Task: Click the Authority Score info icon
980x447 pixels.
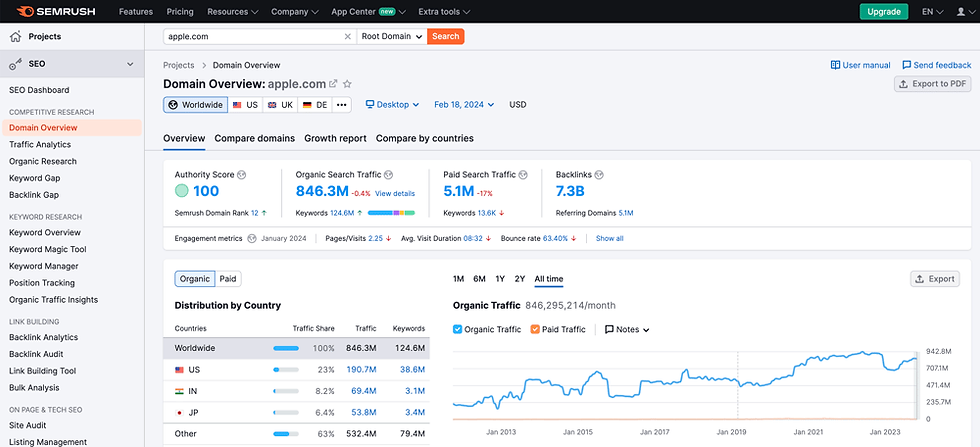Action: pyautogui.click(x=242, y=175)
